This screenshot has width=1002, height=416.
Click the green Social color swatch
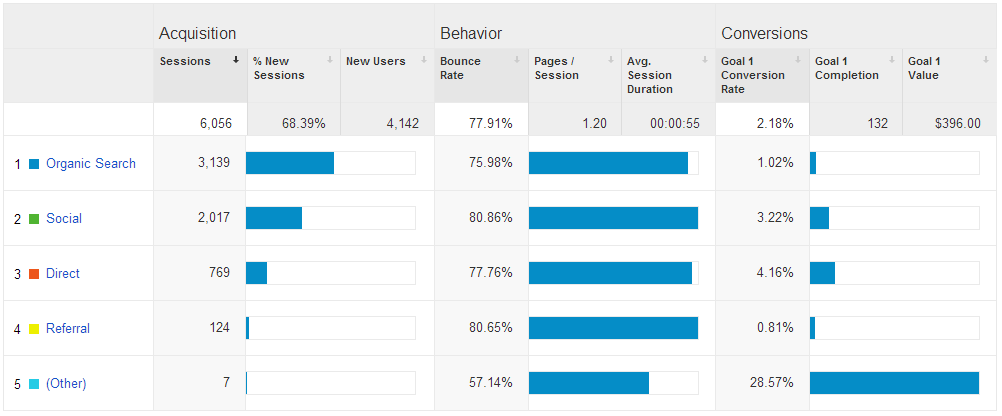point(35,219)
